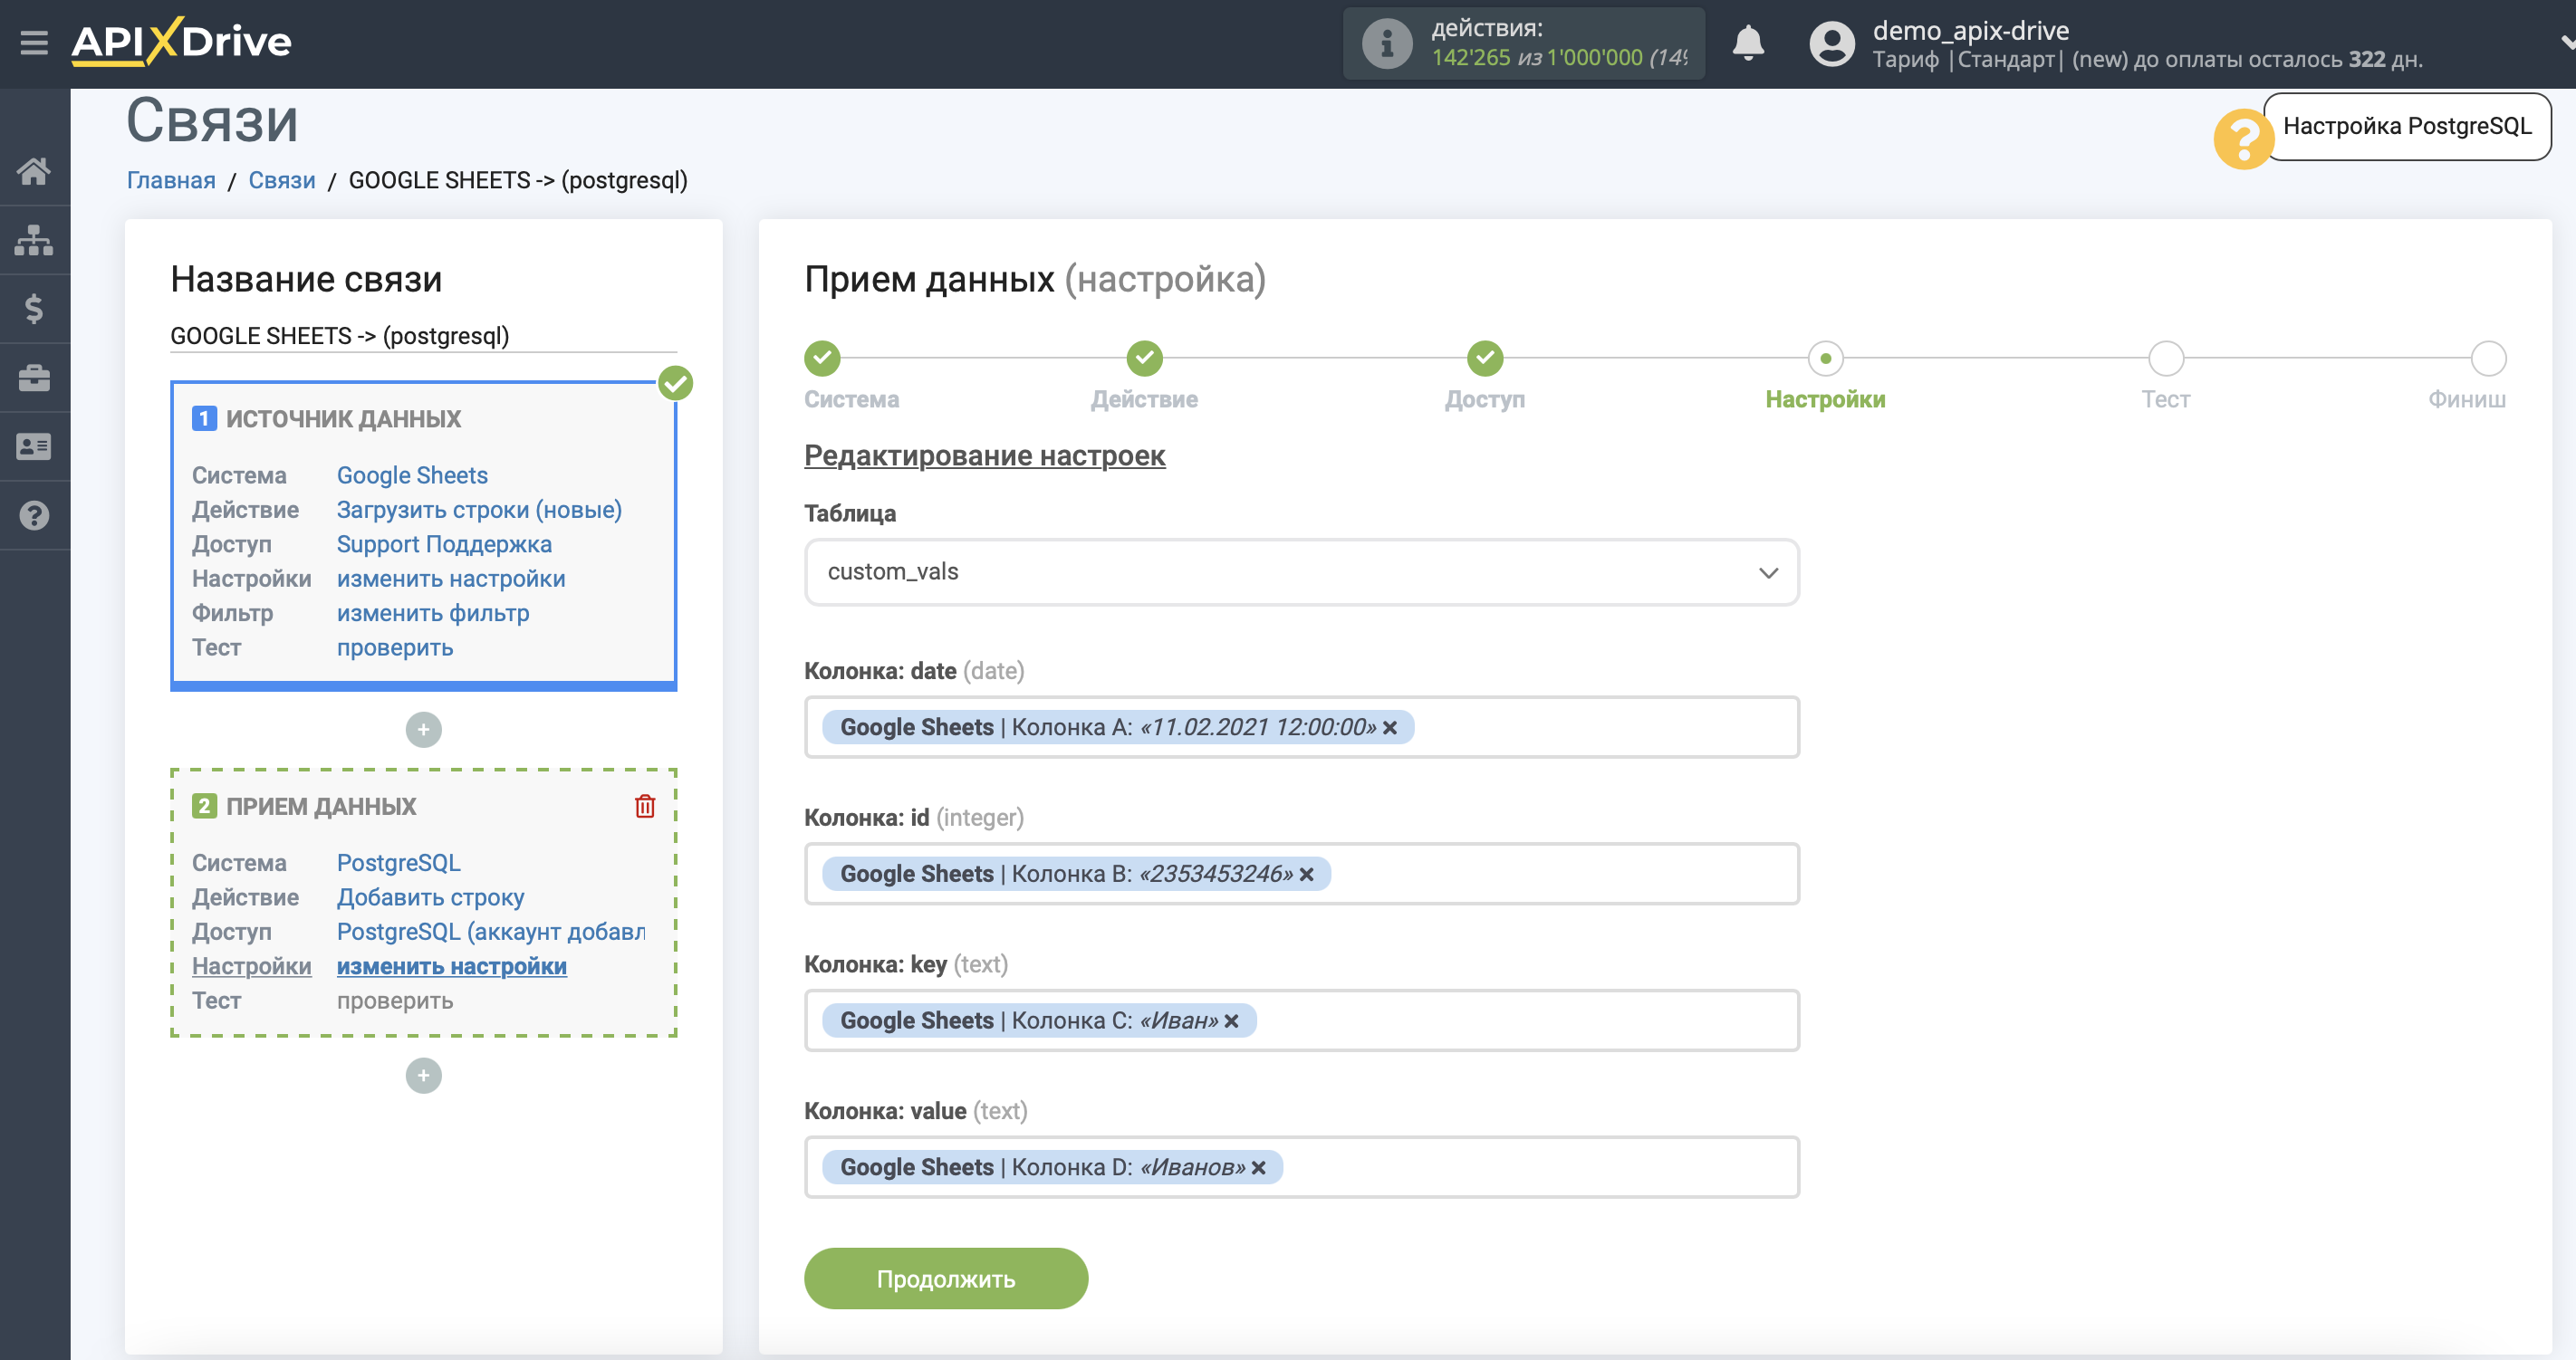Open Добавить строку action link
Image resolution: width=2576 pixels, height=1360 pixels.
pyautogui.click(x=430, y=898)
